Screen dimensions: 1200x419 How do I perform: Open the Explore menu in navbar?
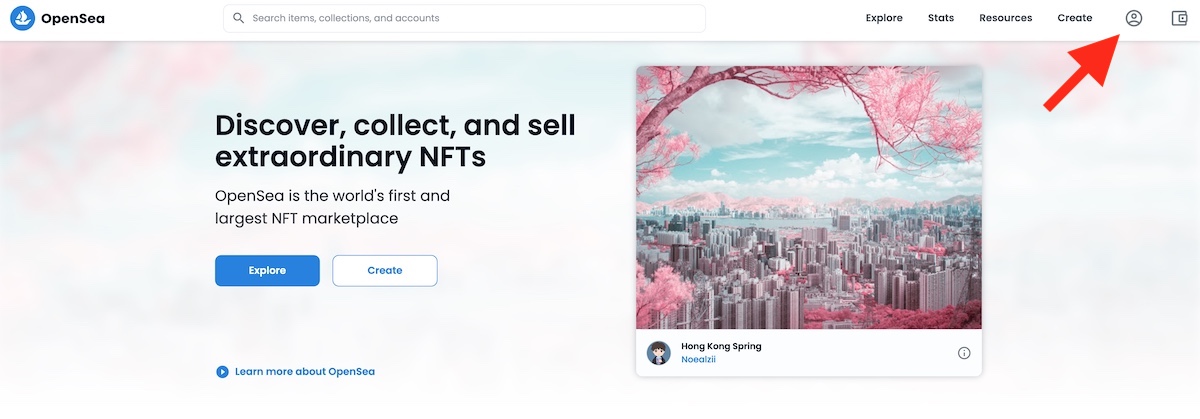pos(884,18)
